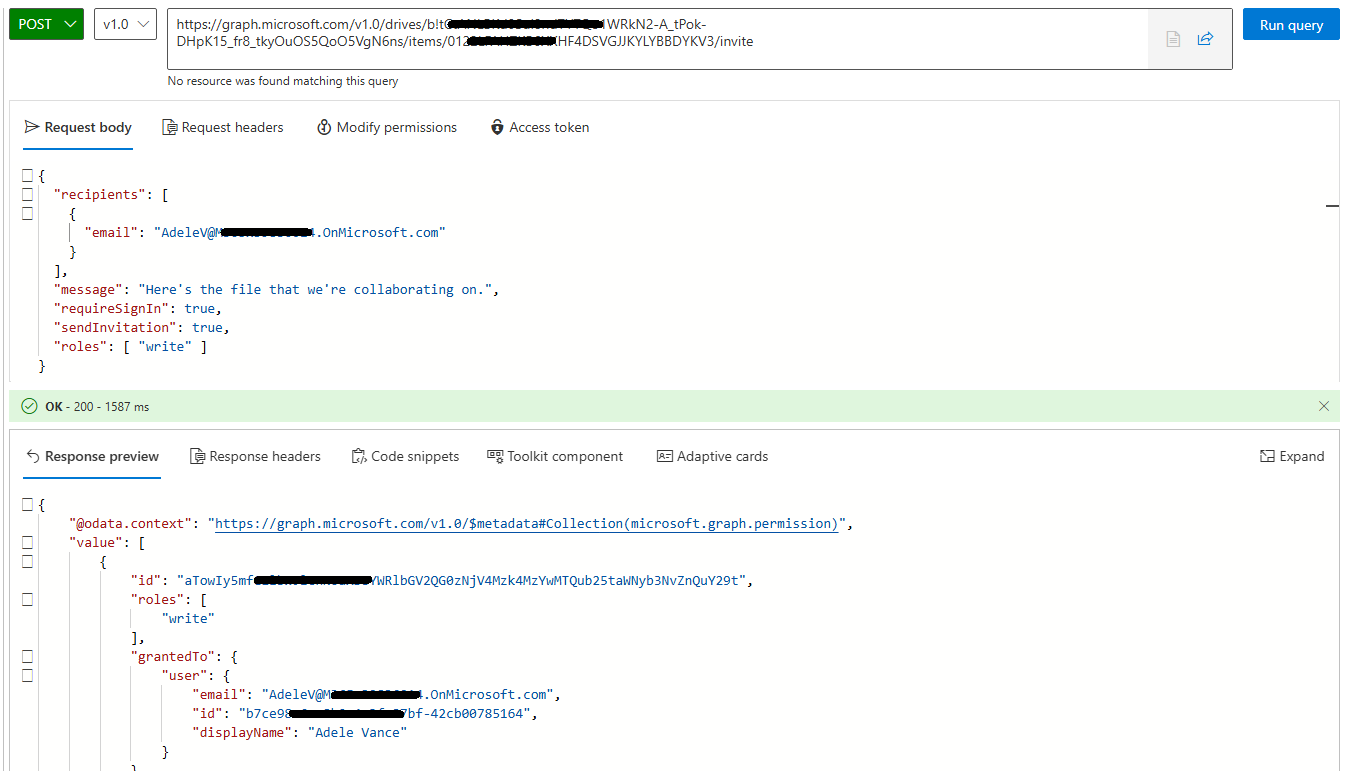
Task: Click the Response headers copy-style icon
Action: coord(196,456)
